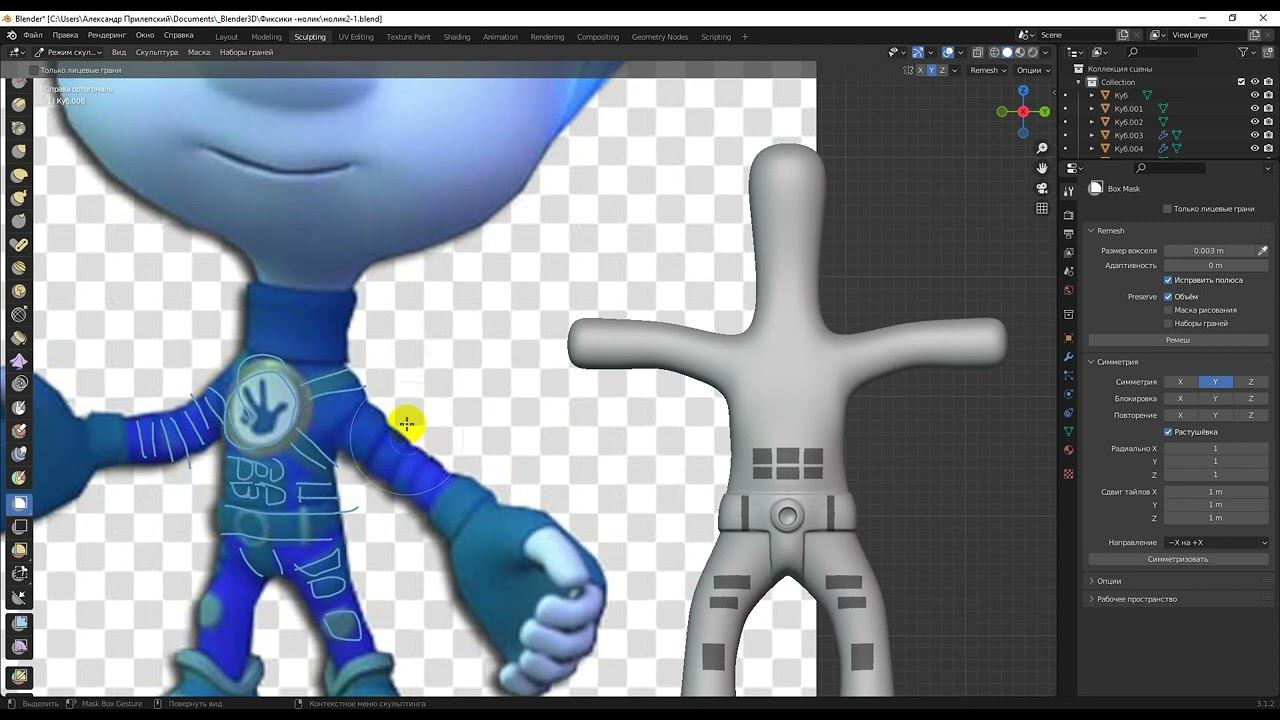Click the zoom magnifier icon in viewport

[x=1042, y=149]
